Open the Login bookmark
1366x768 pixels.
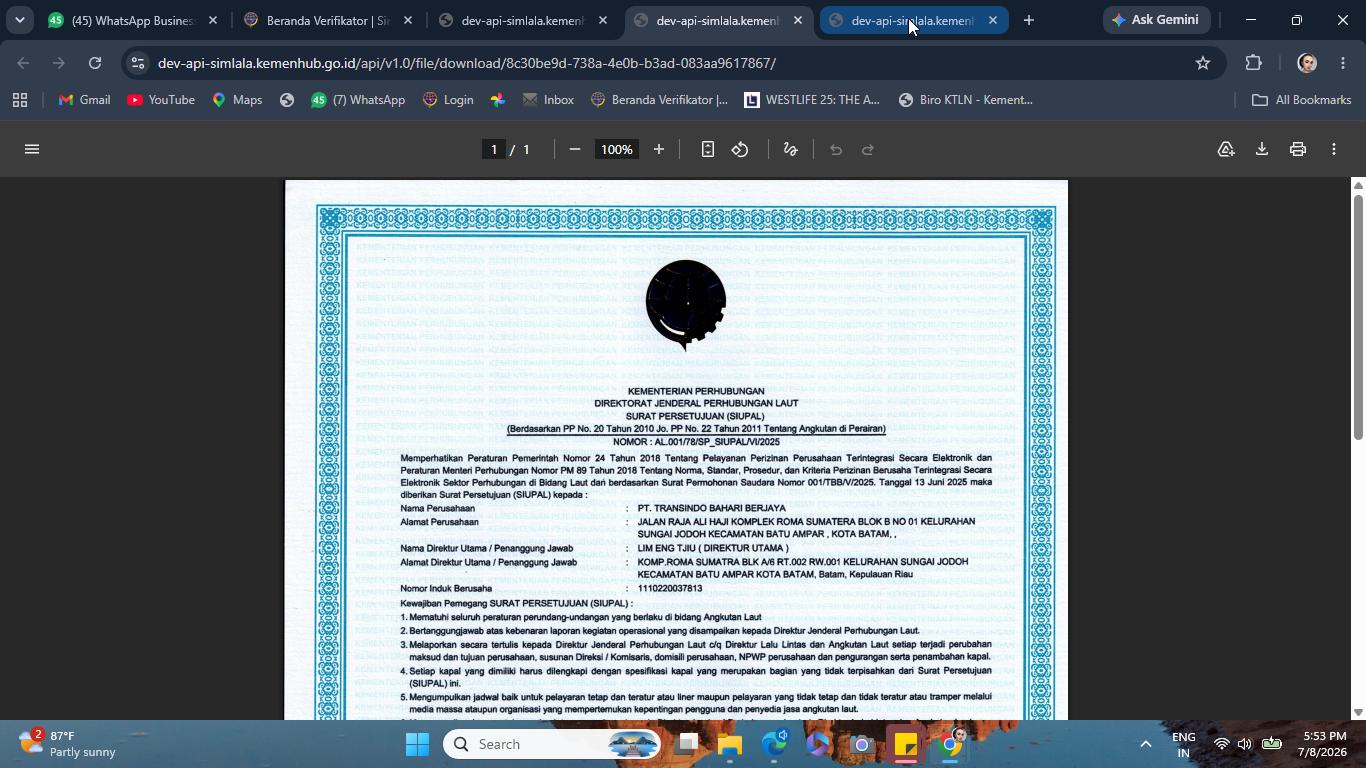point(448,100)
